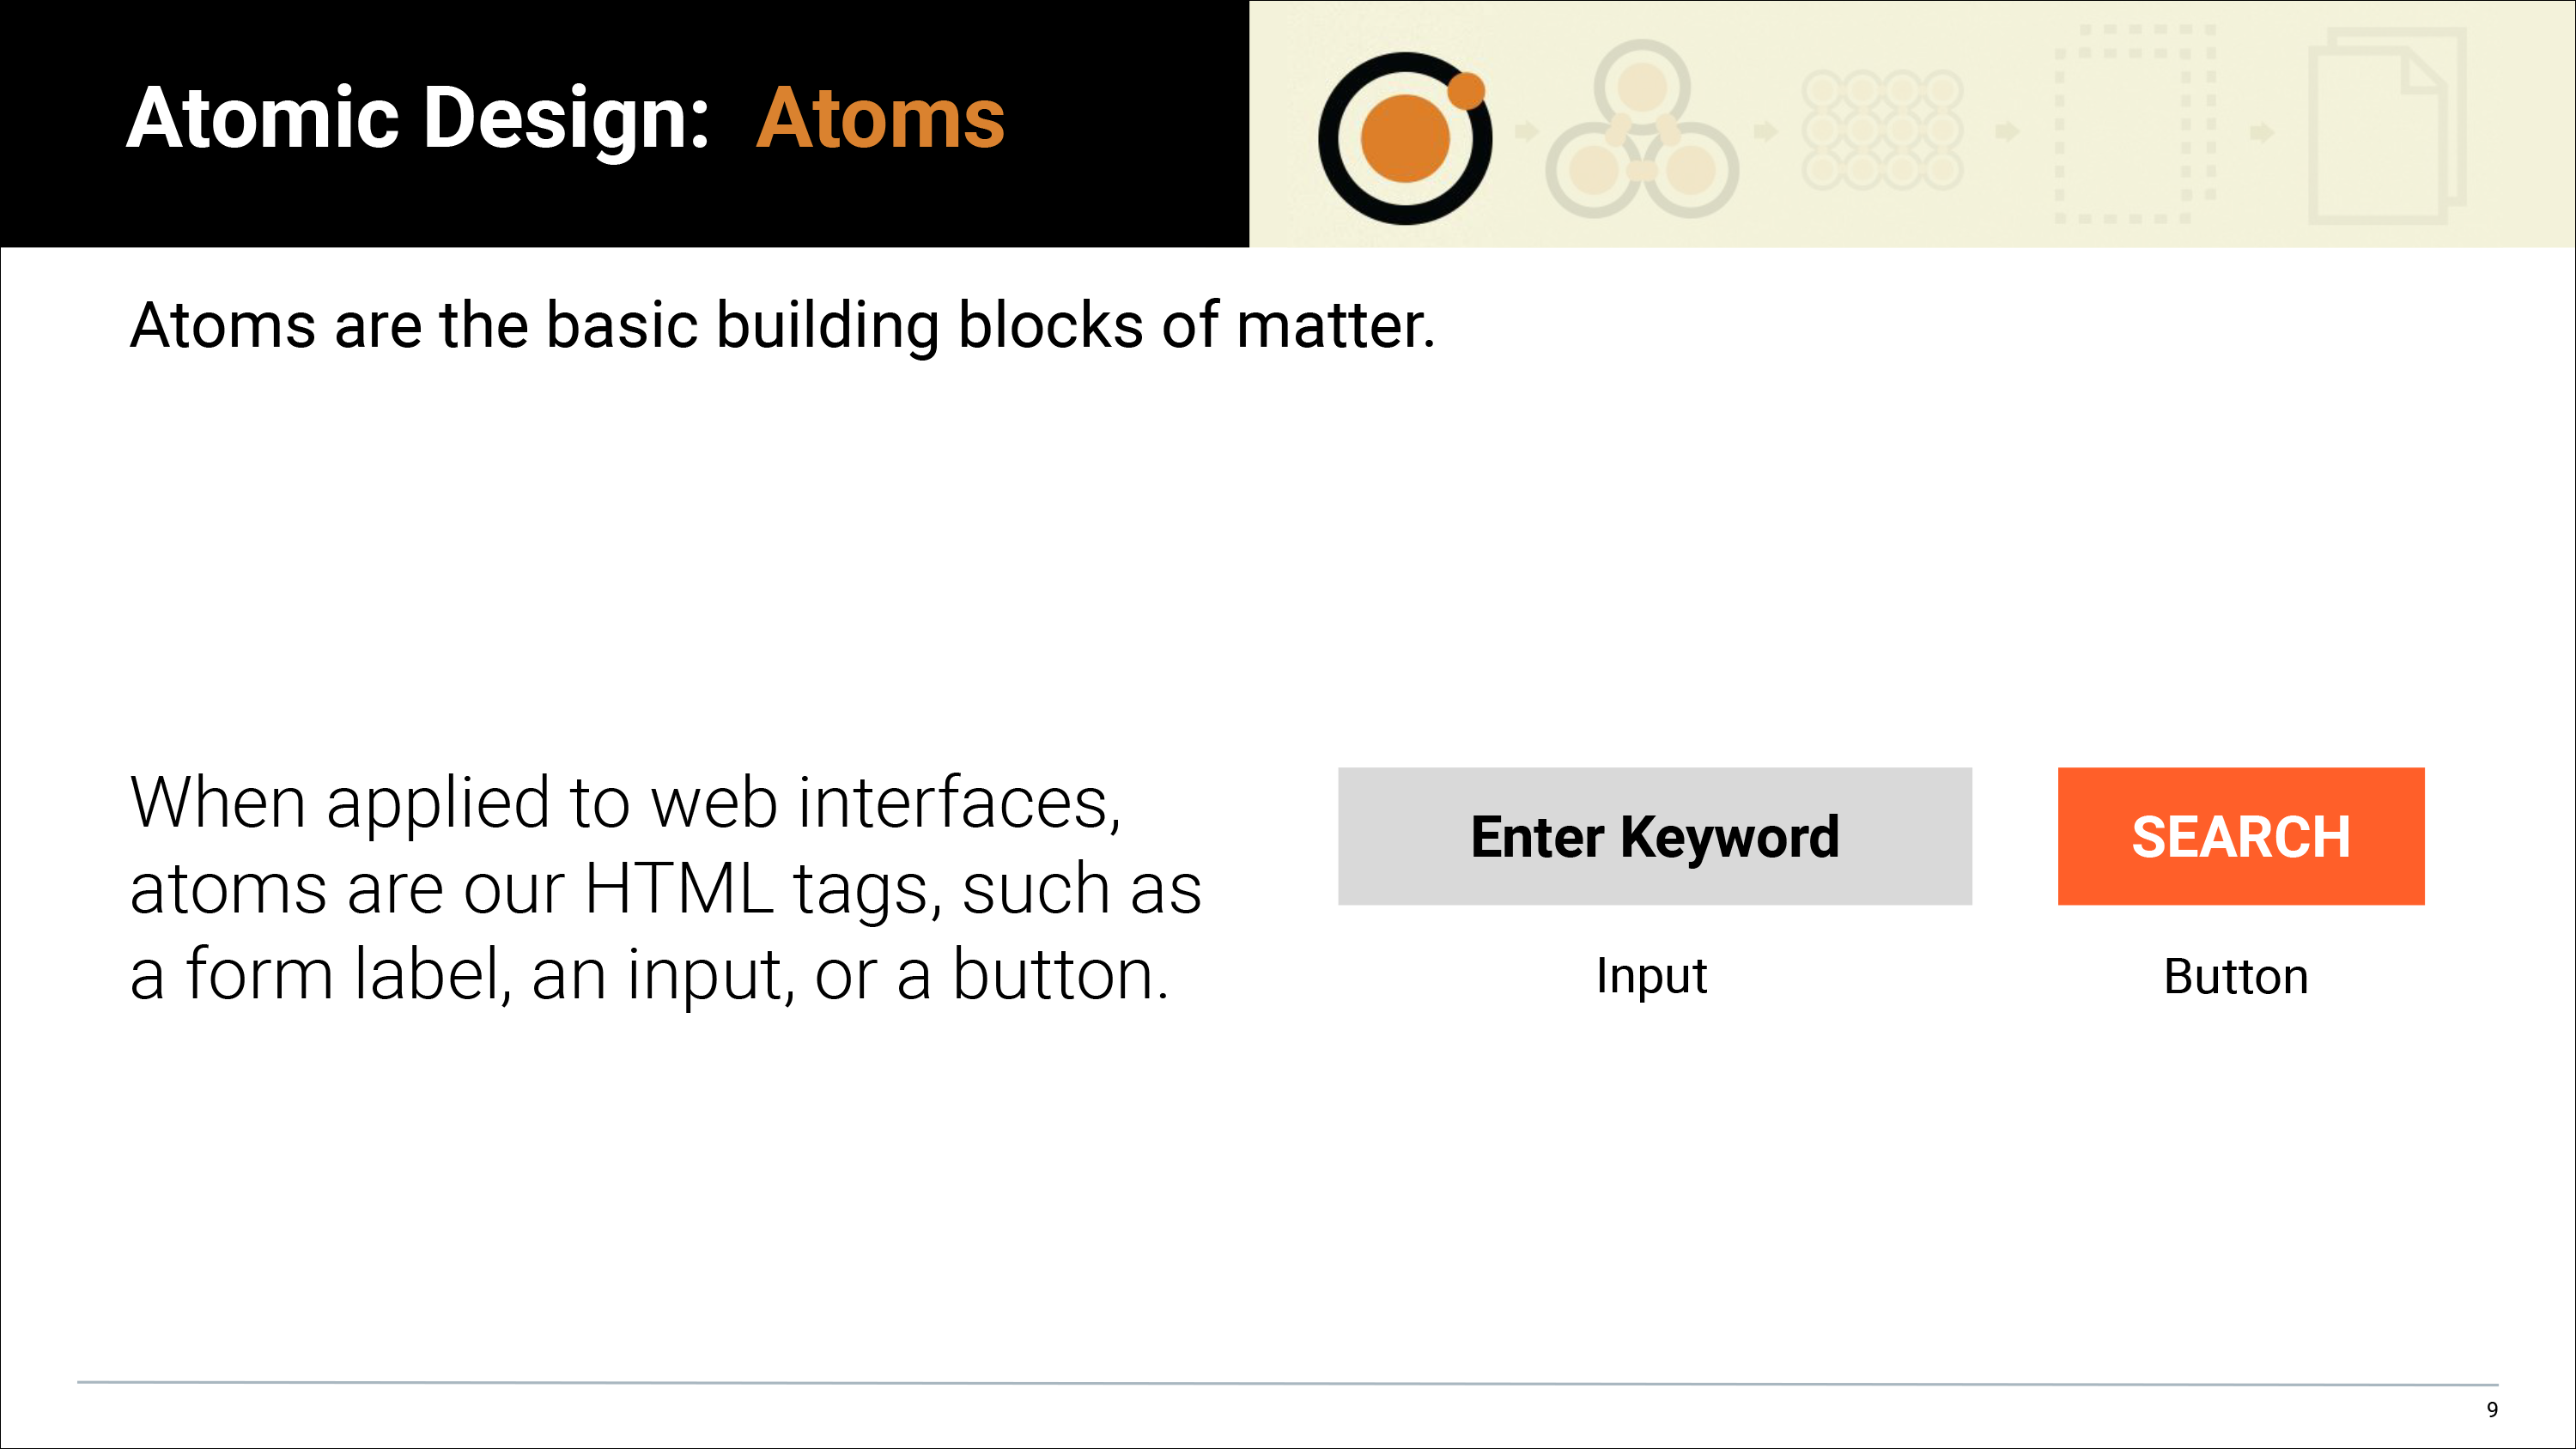Click the paragraph about HTML tags
The width and height of the screenshot is (2576, 1449).
click(665, 888)
